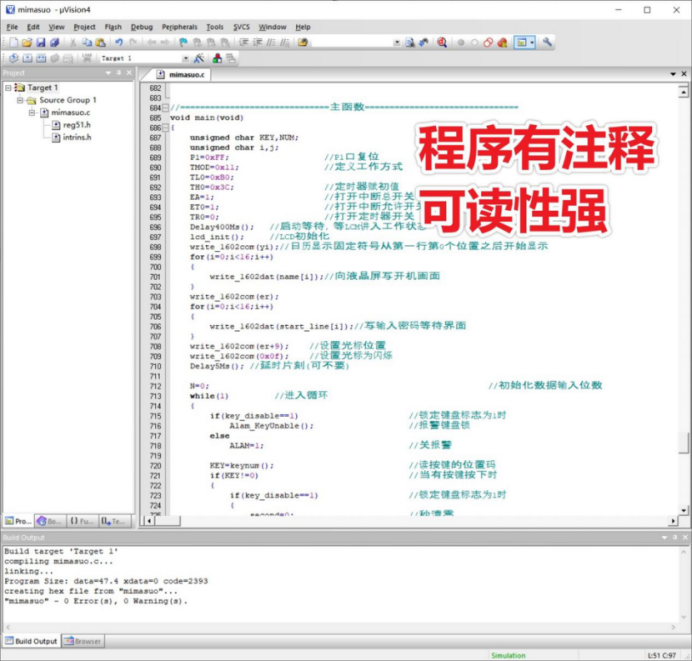Open the Project panel options dropdown arrow

108,72
